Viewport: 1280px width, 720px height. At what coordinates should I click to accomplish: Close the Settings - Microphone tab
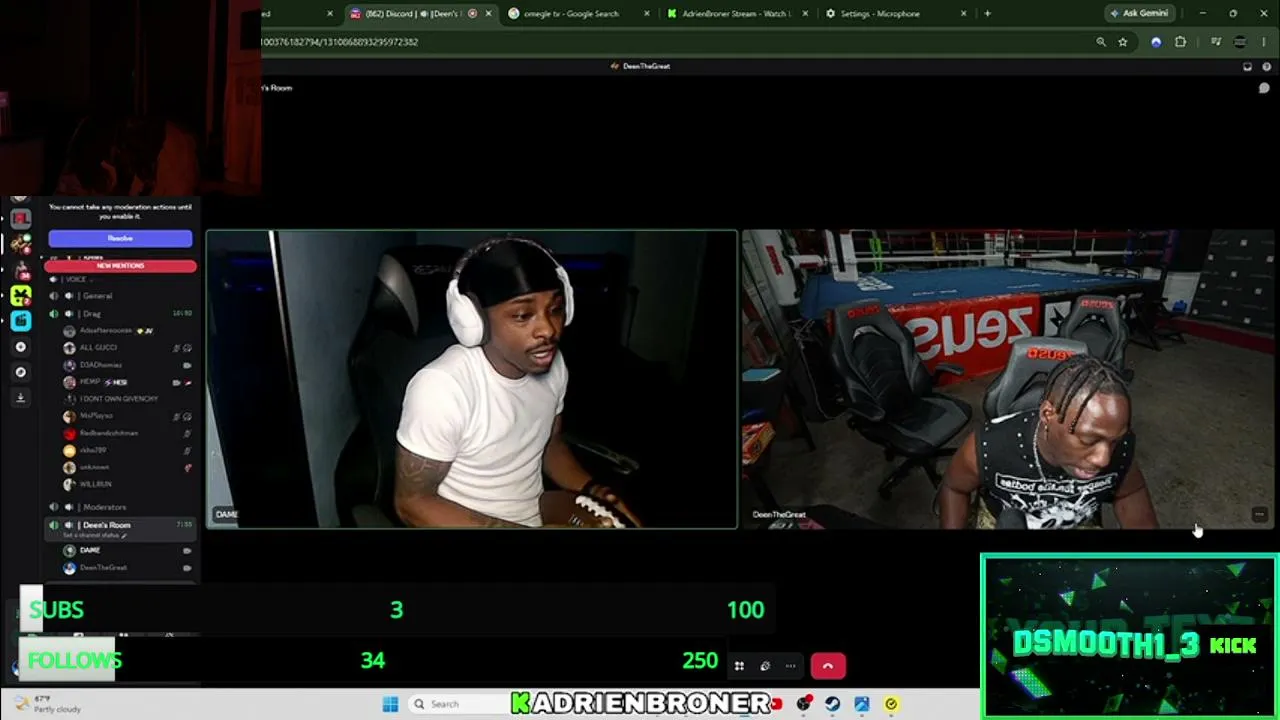pos(964,14)
